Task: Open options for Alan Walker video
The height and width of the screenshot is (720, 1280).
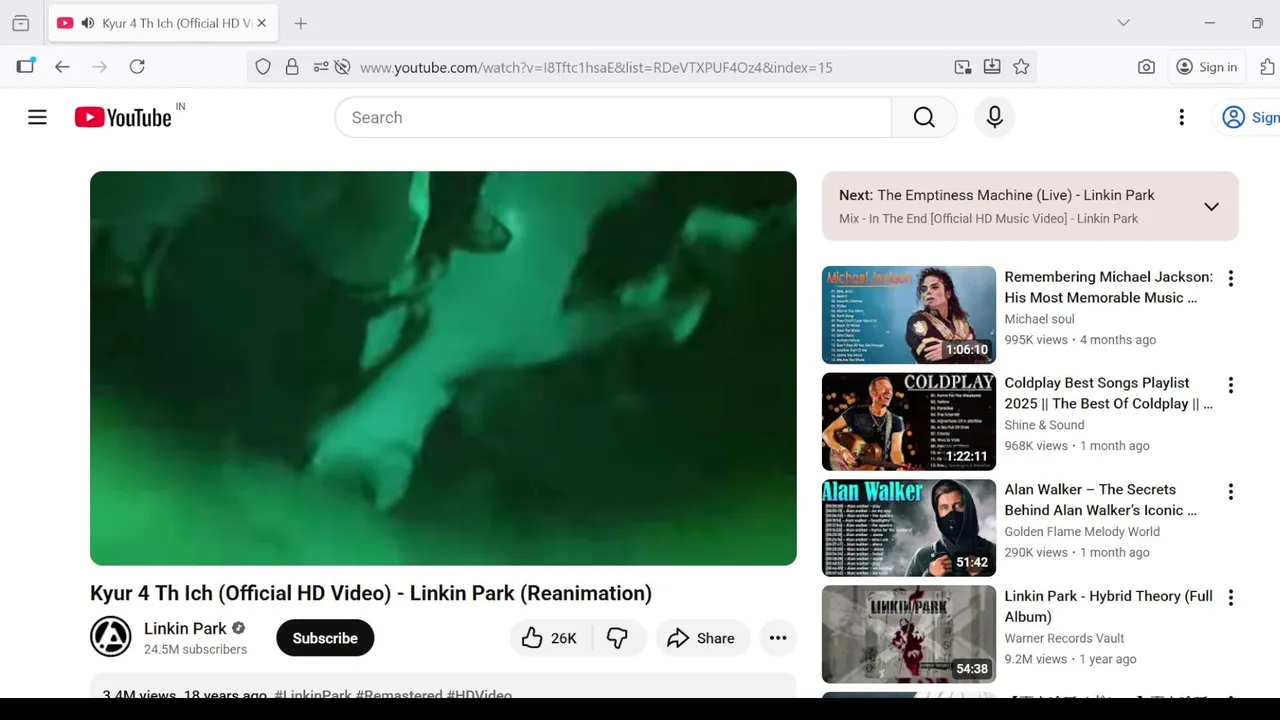Action: tap(1230, 492)
